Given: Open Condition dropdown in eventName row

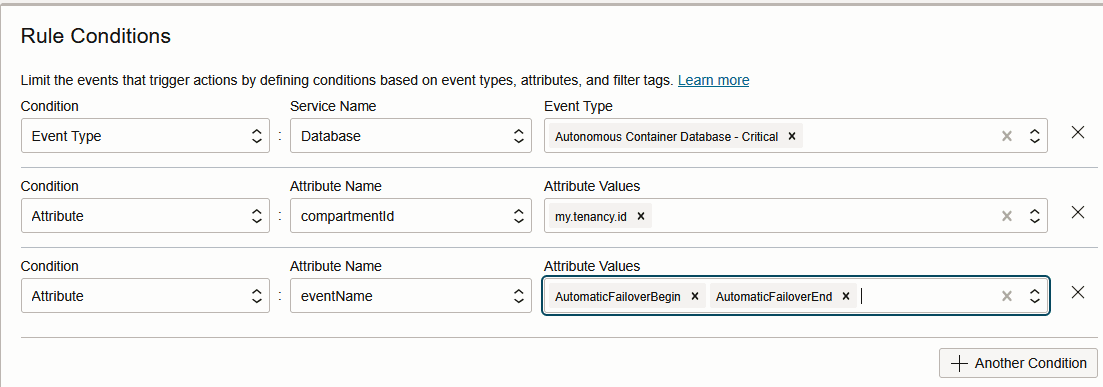Looking at the screenshot, I should (145, 296).
